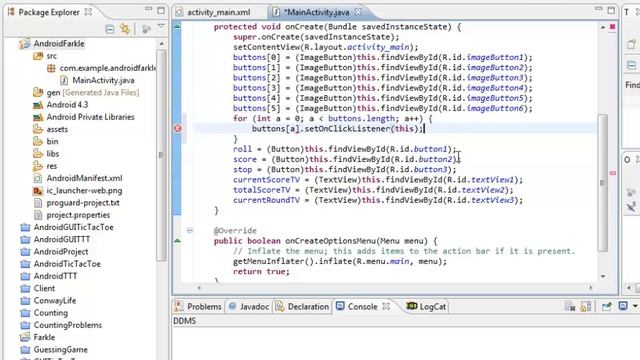Select CountingProblems project
This screenshot has width=640, height=360.
click(x=68, y=325)
